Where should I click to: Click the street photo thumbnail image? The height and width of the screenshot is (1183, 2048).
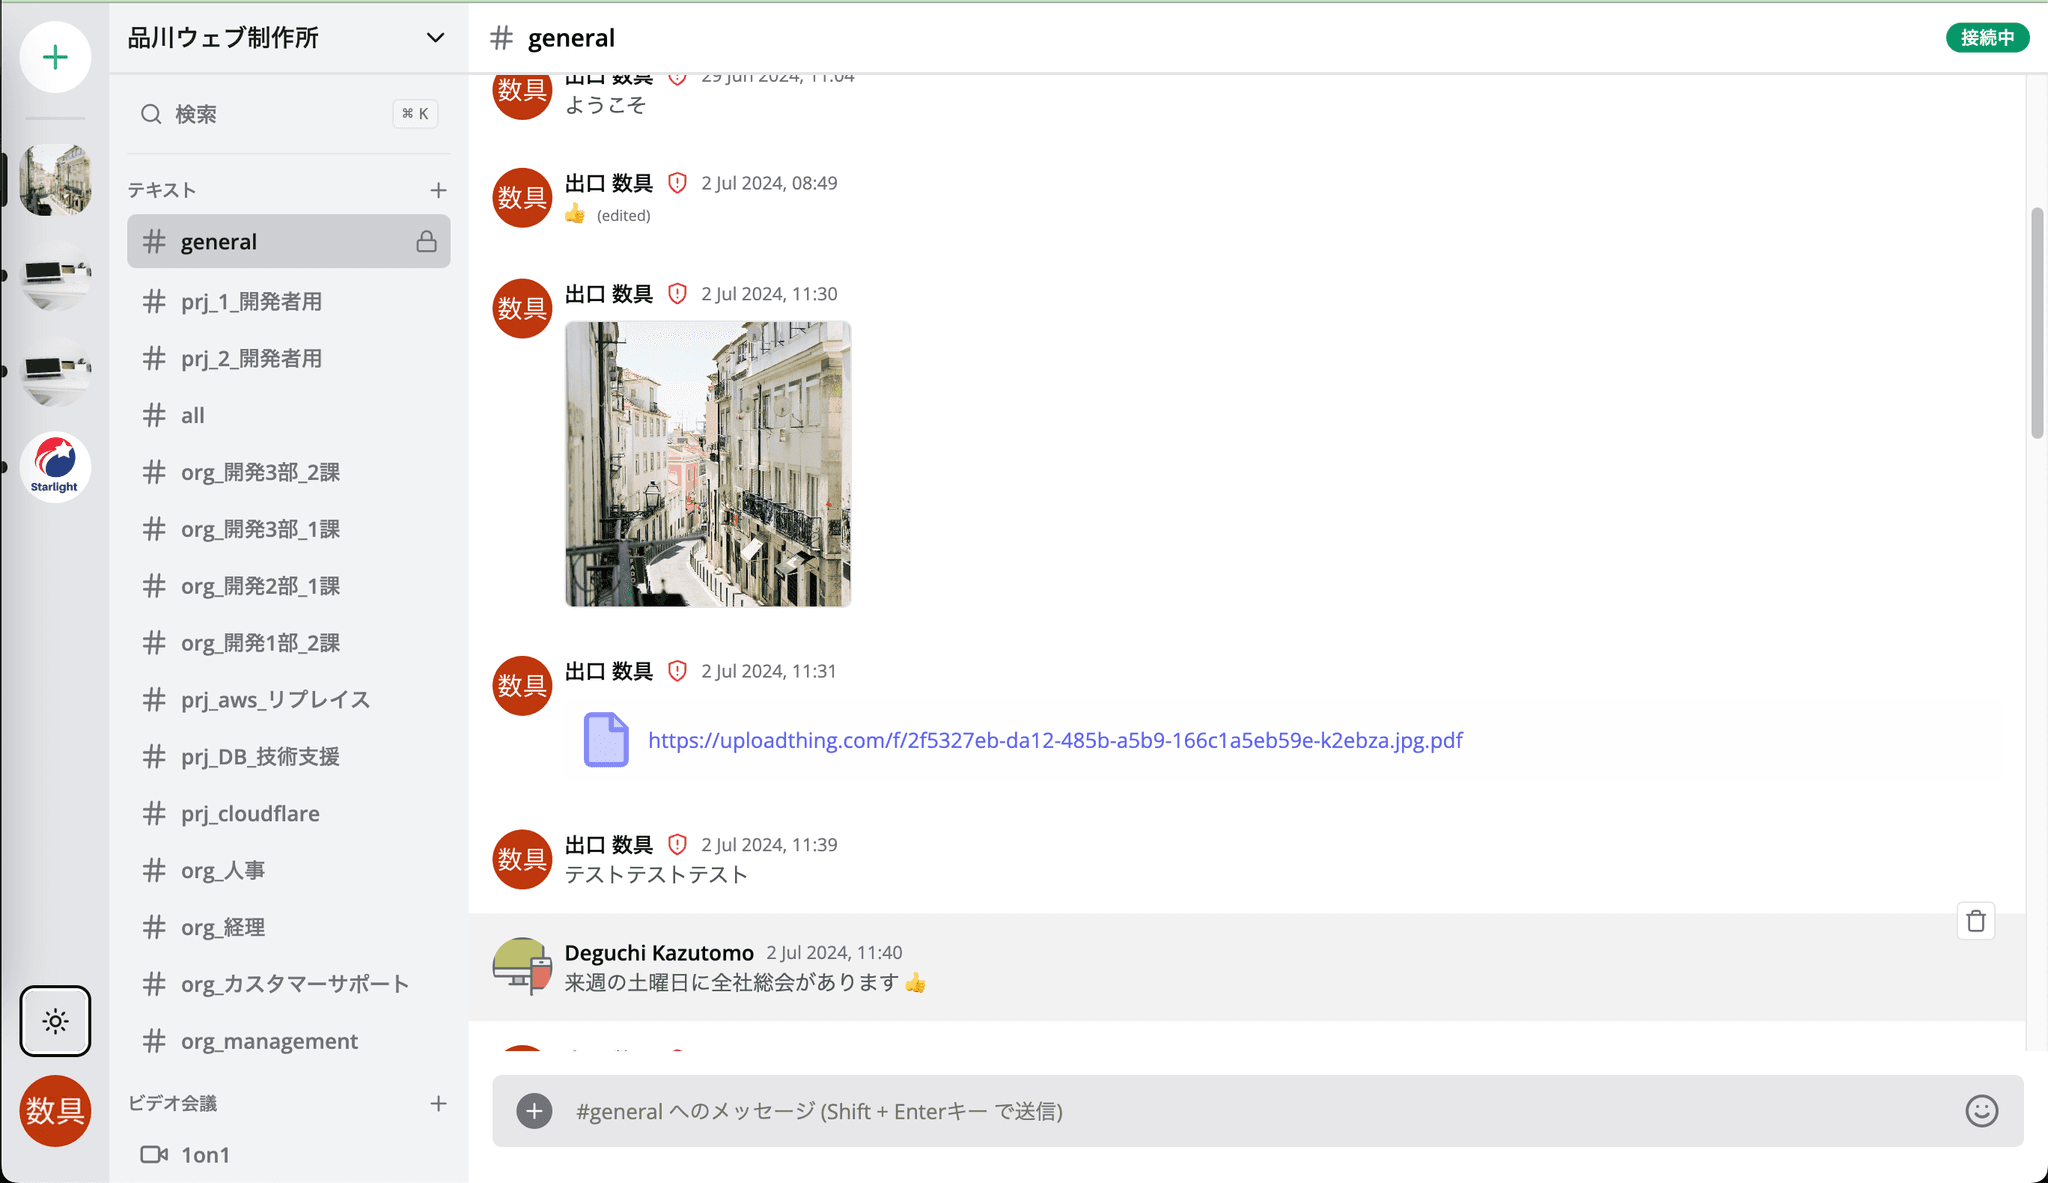(x=708, y=463)
